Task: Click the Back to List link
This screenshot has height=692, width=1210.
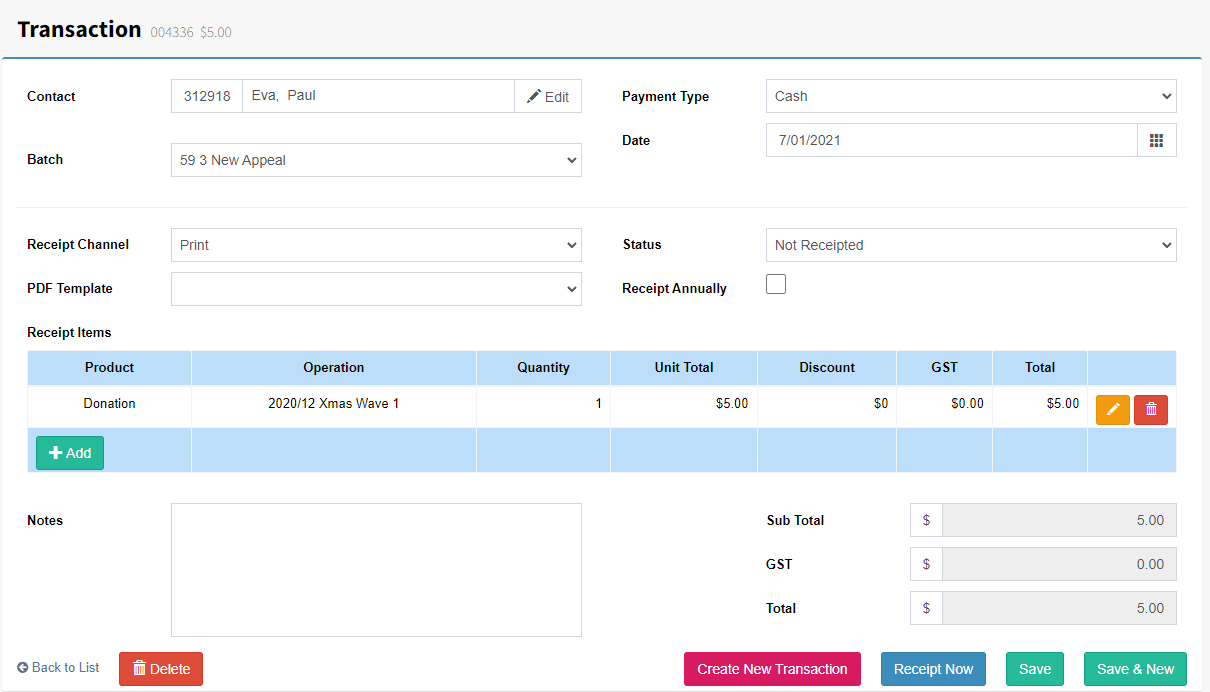Action: tap(58, 667)
